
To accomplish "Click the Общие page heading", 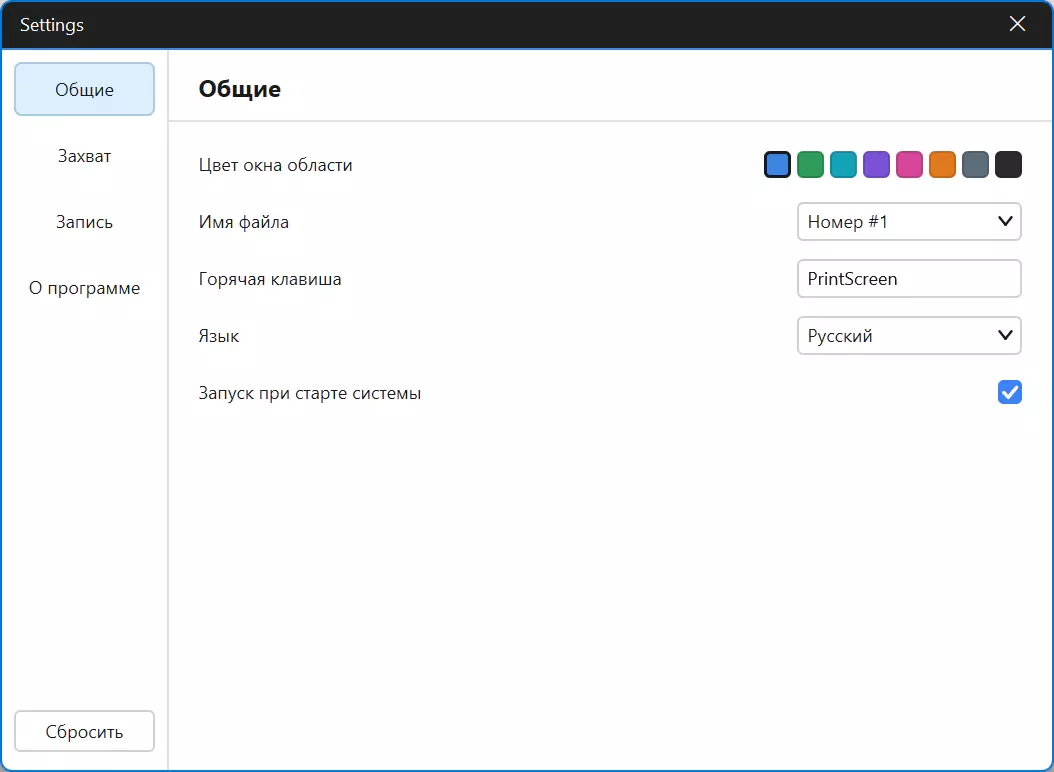I will coord(240,89).
